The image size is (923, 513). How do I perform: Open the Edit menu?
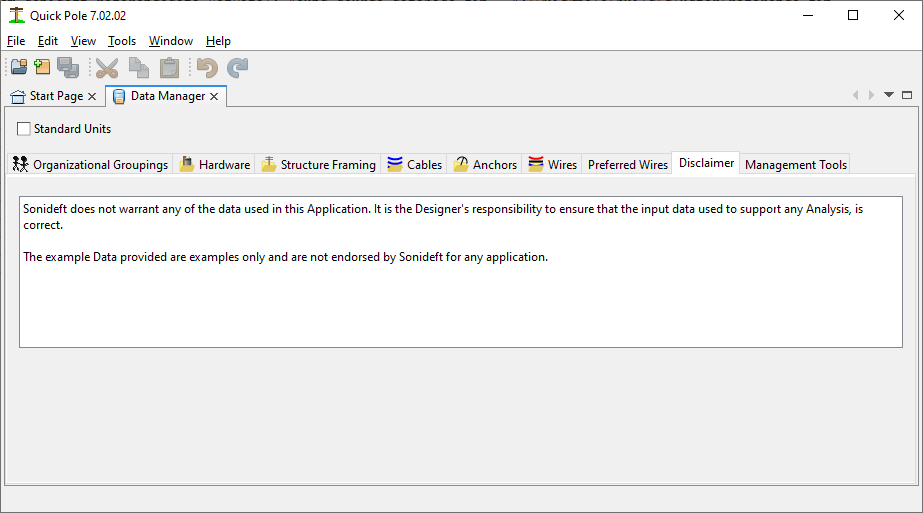[48, 41]
